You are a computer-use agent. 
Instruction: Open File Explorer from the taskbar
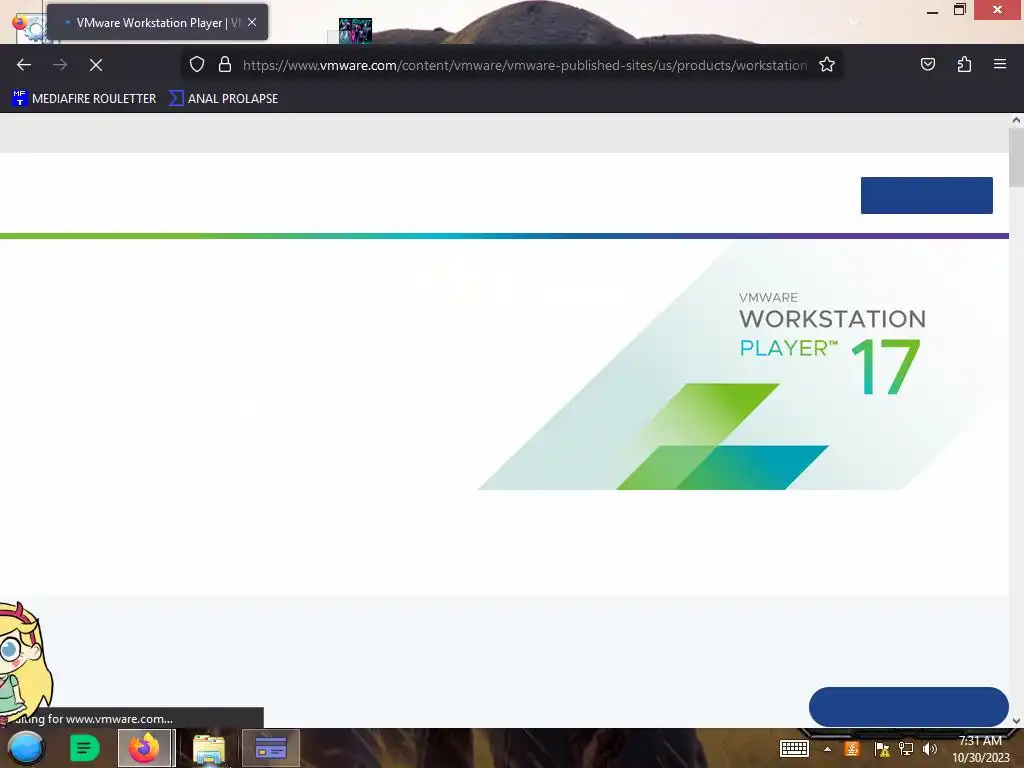209,749
